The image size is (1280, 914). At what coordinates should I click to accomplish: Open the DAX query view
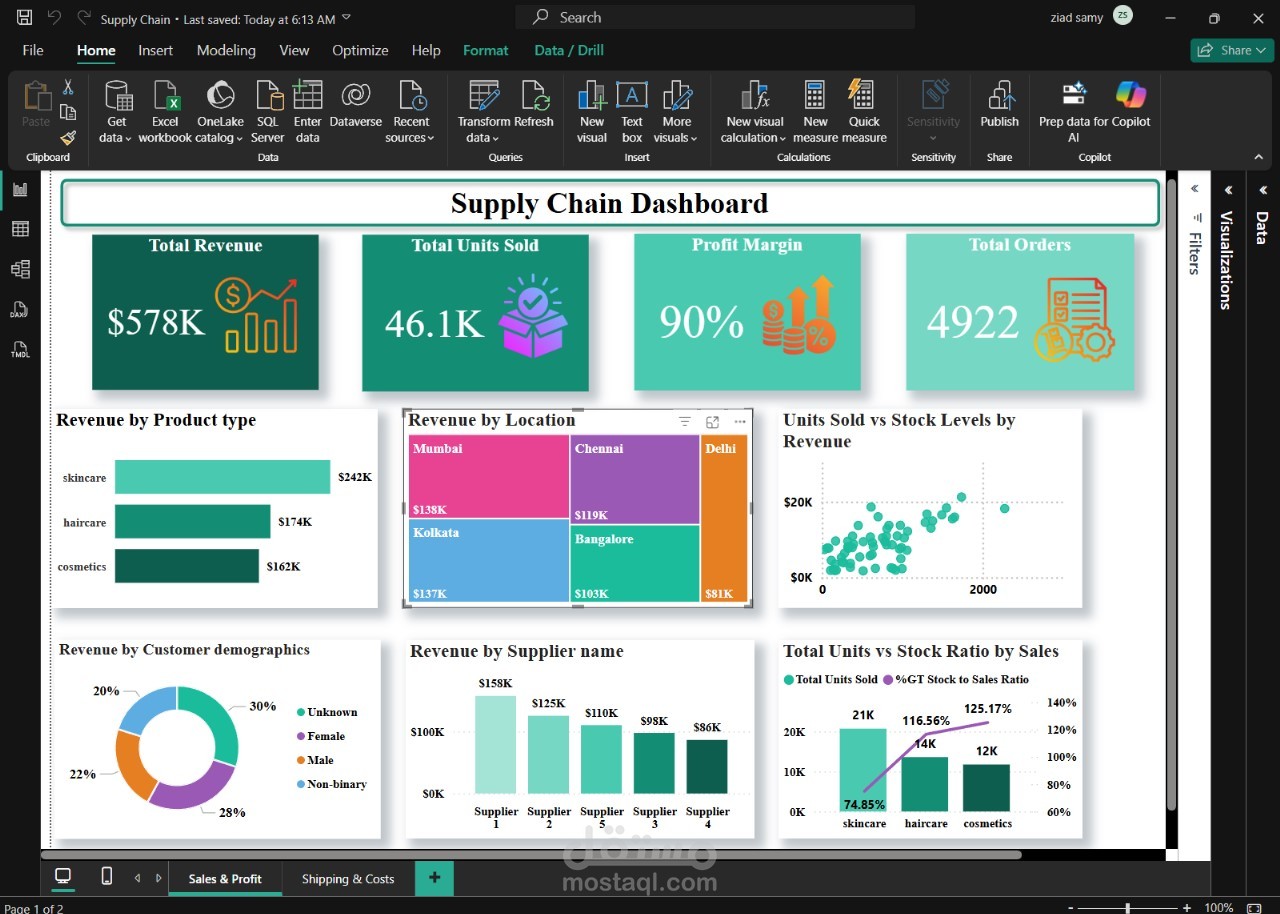tap(20, 310)
